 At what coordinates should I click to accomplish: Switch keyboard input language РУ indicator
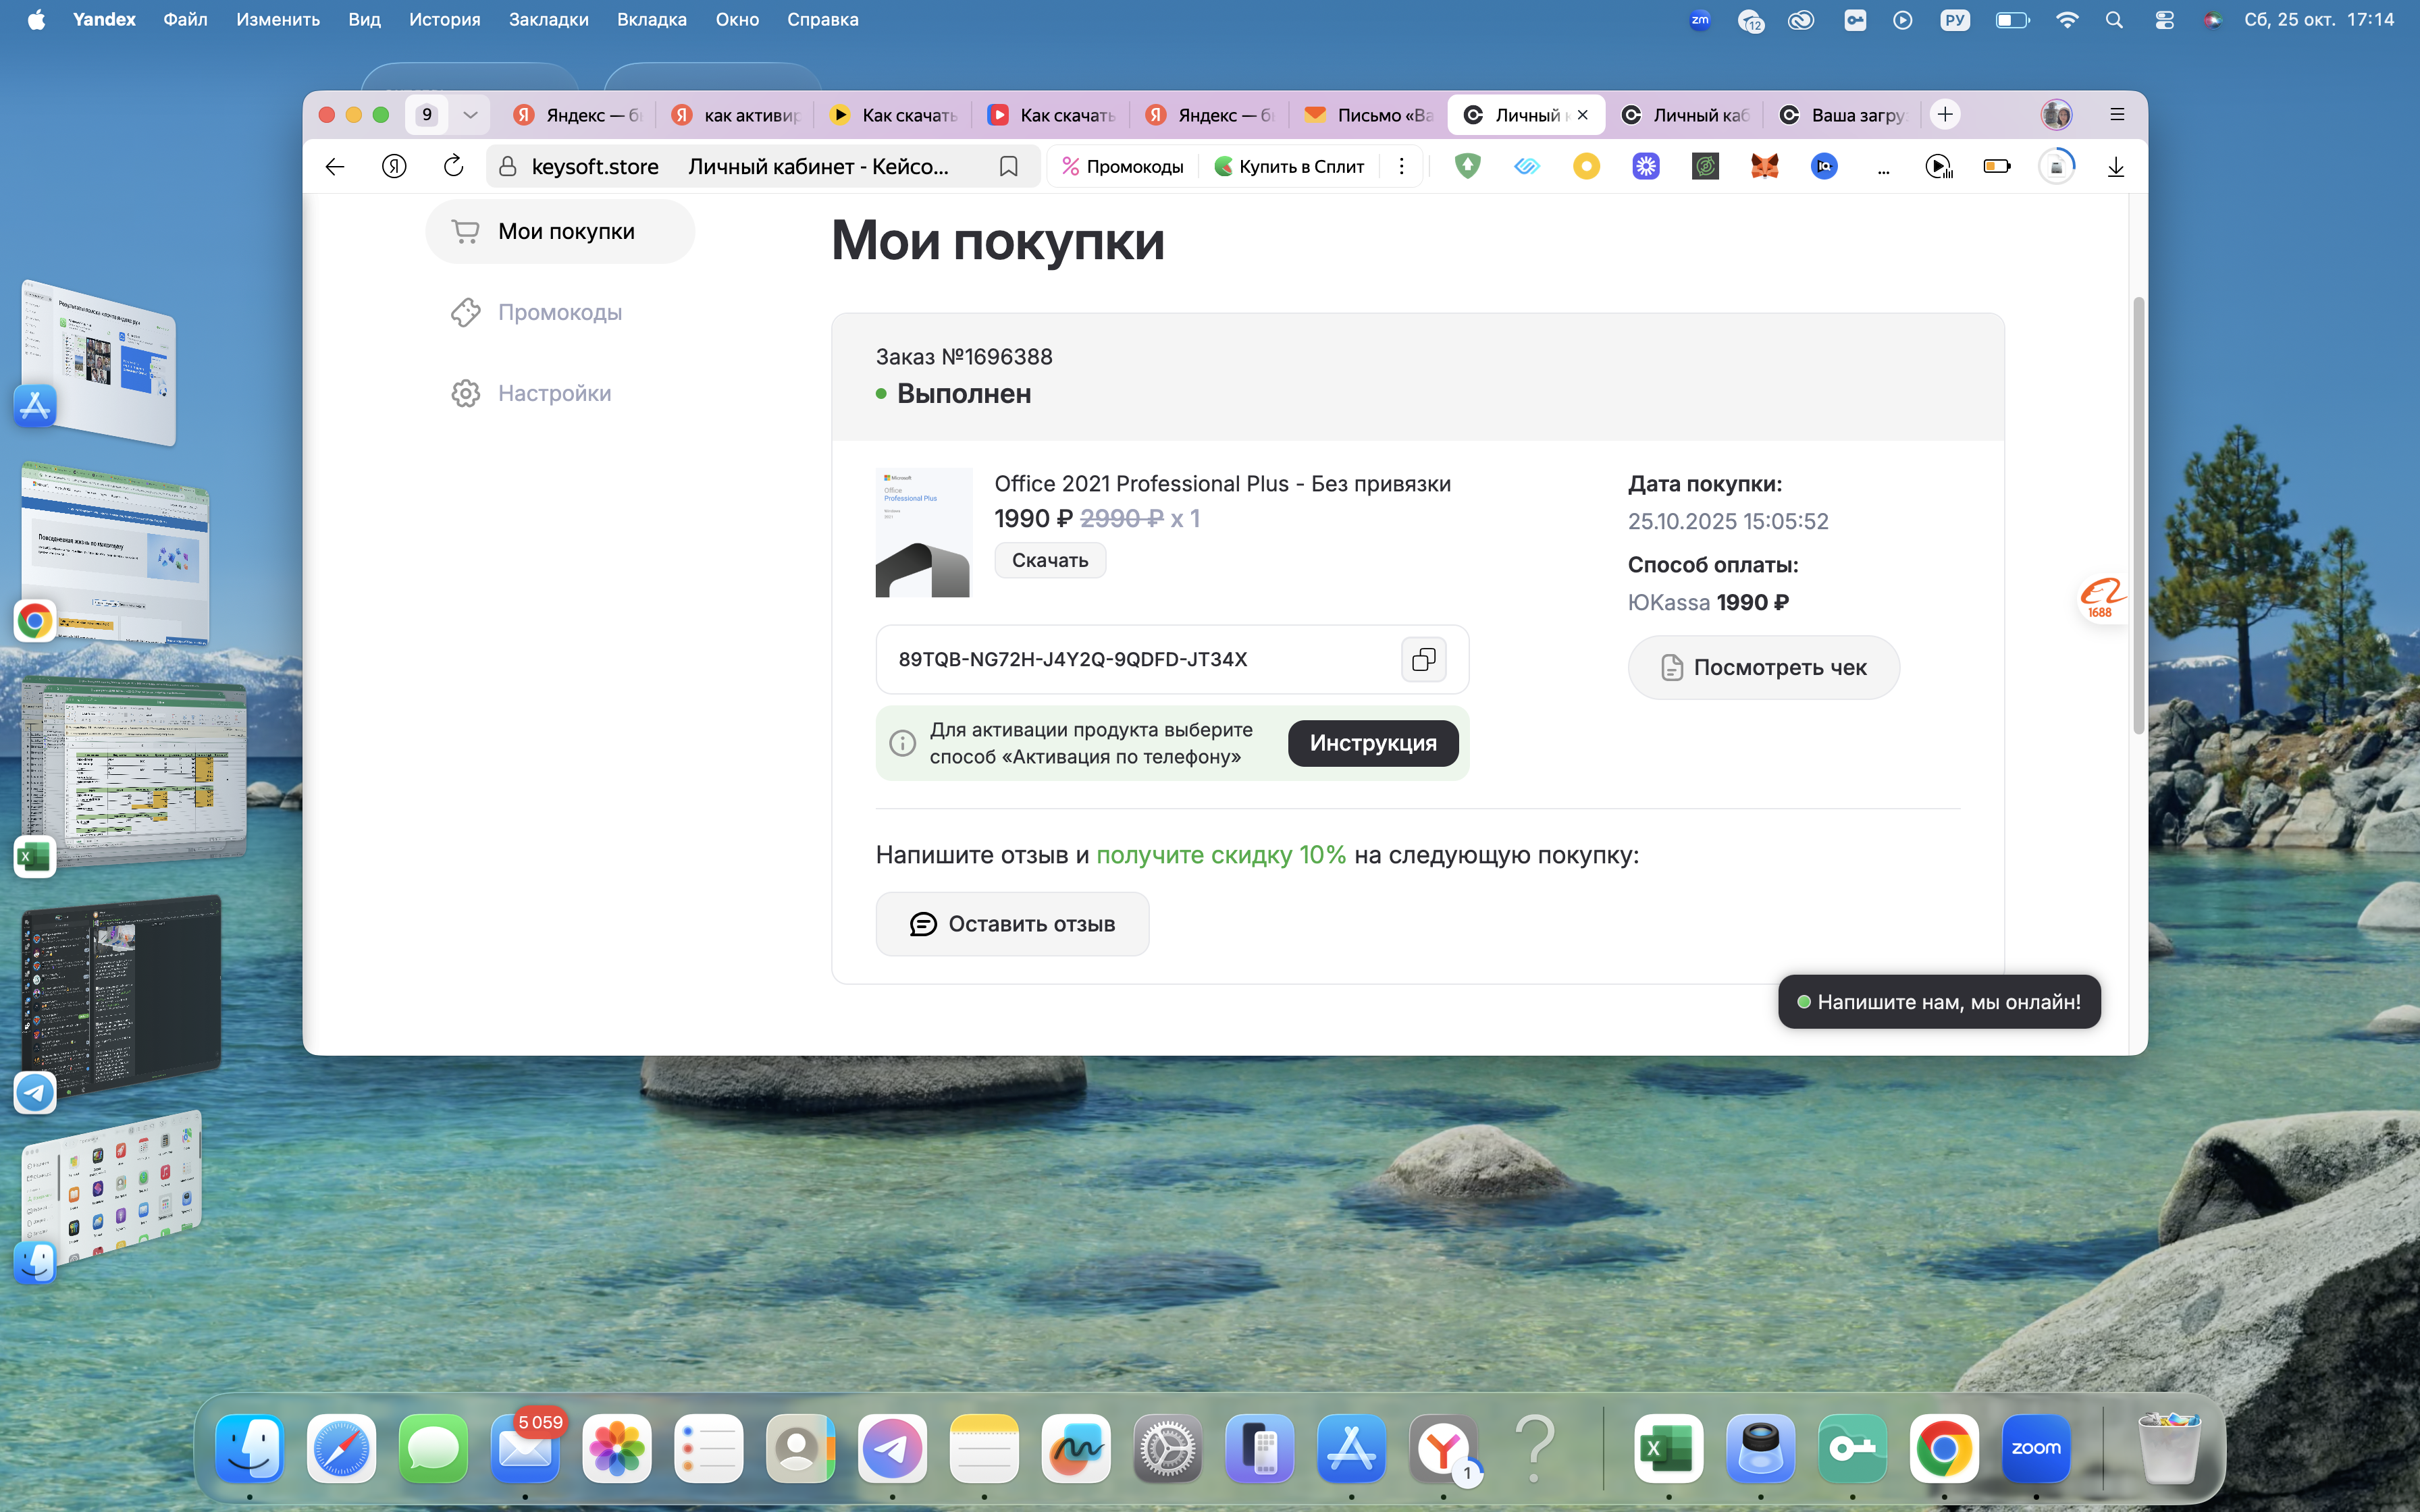click(x=1954, y=20)
